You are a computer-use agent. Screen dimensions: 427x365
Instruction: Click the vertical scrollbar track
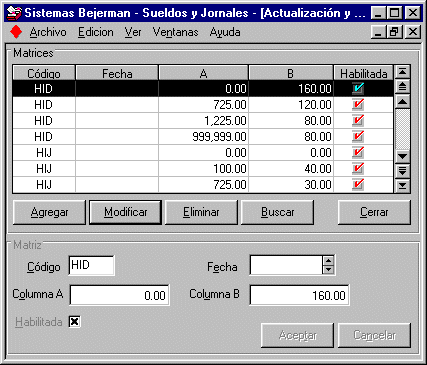[x=402, y=129]
